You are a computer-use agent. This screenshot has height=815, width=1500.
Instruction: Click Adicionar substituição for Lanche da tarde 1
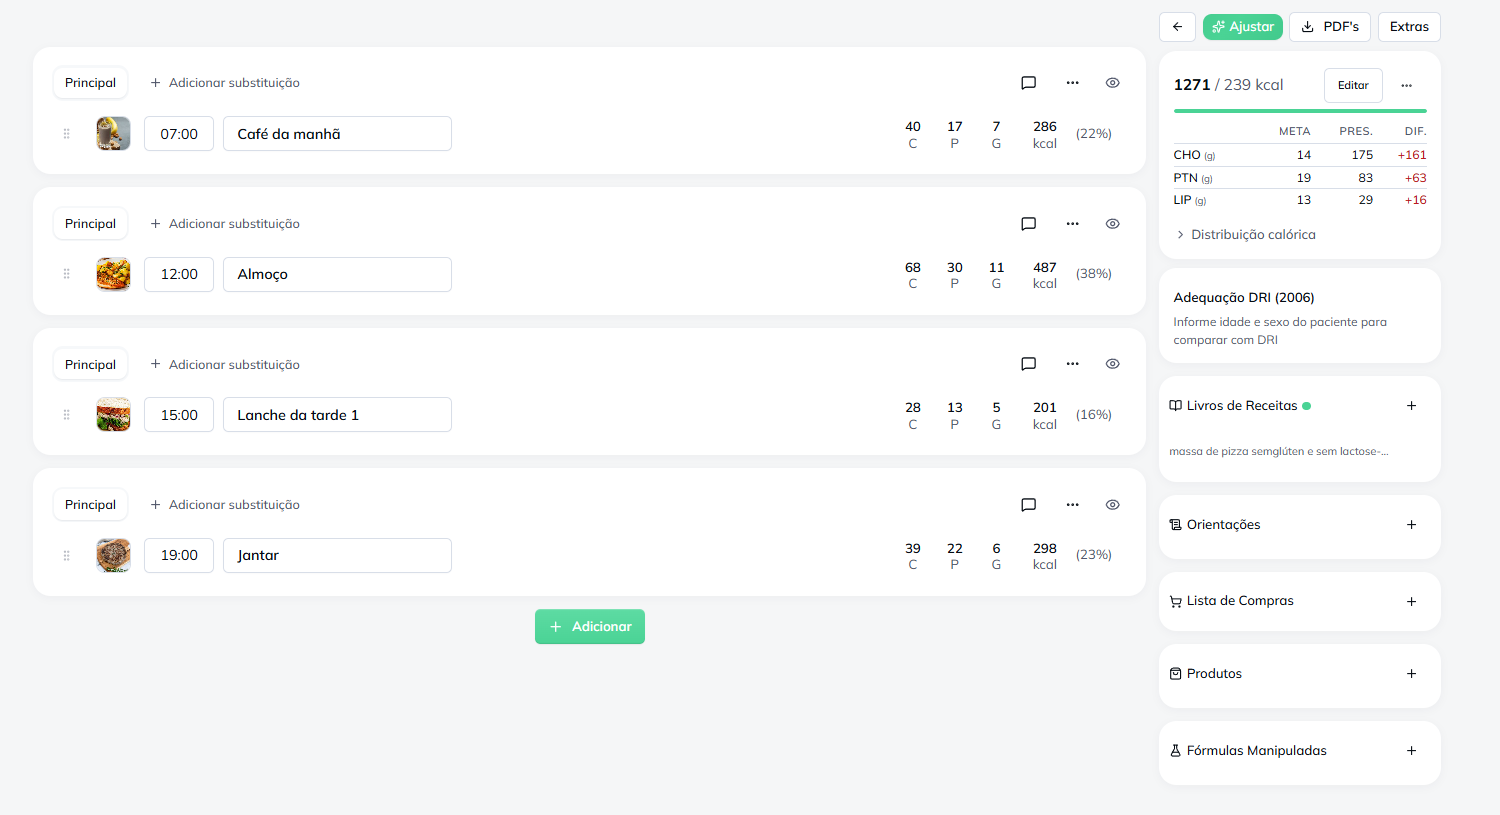click(x=225, y=365)
